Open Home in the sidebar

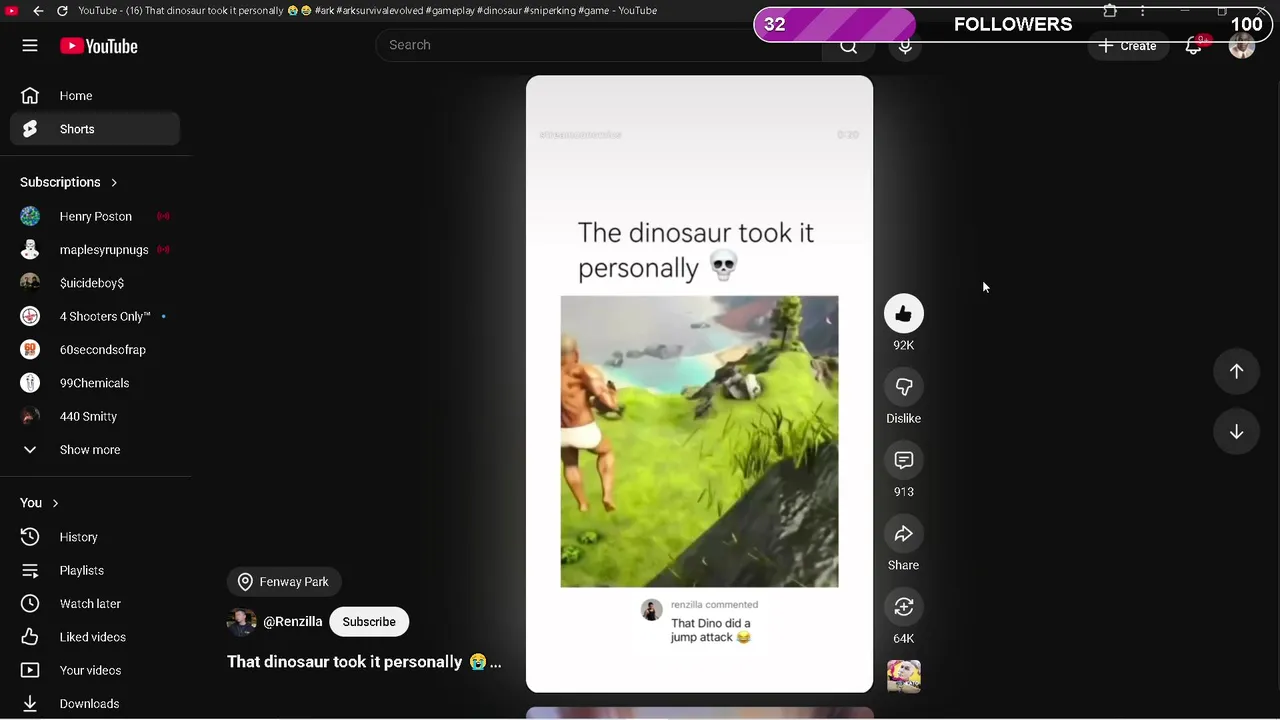95,96
